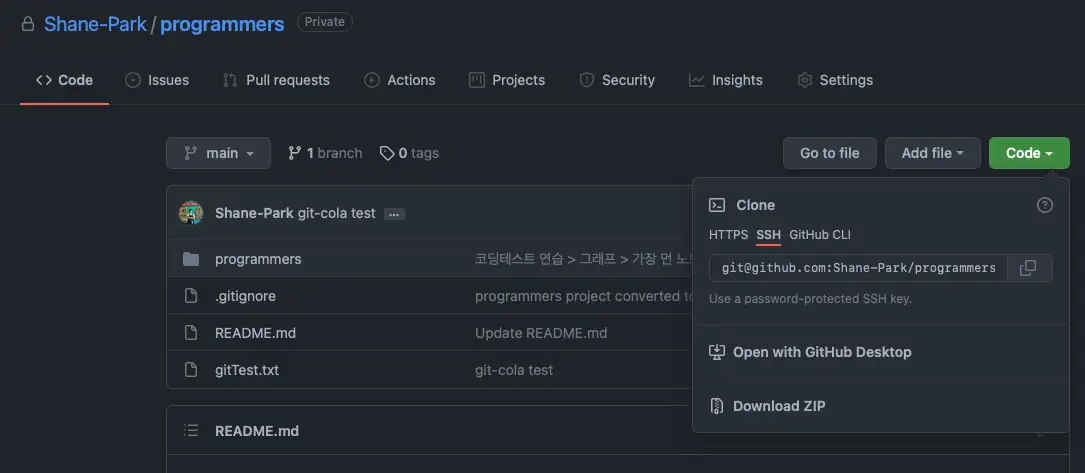
Task: Open the Security tab
Action: point(617,80)
